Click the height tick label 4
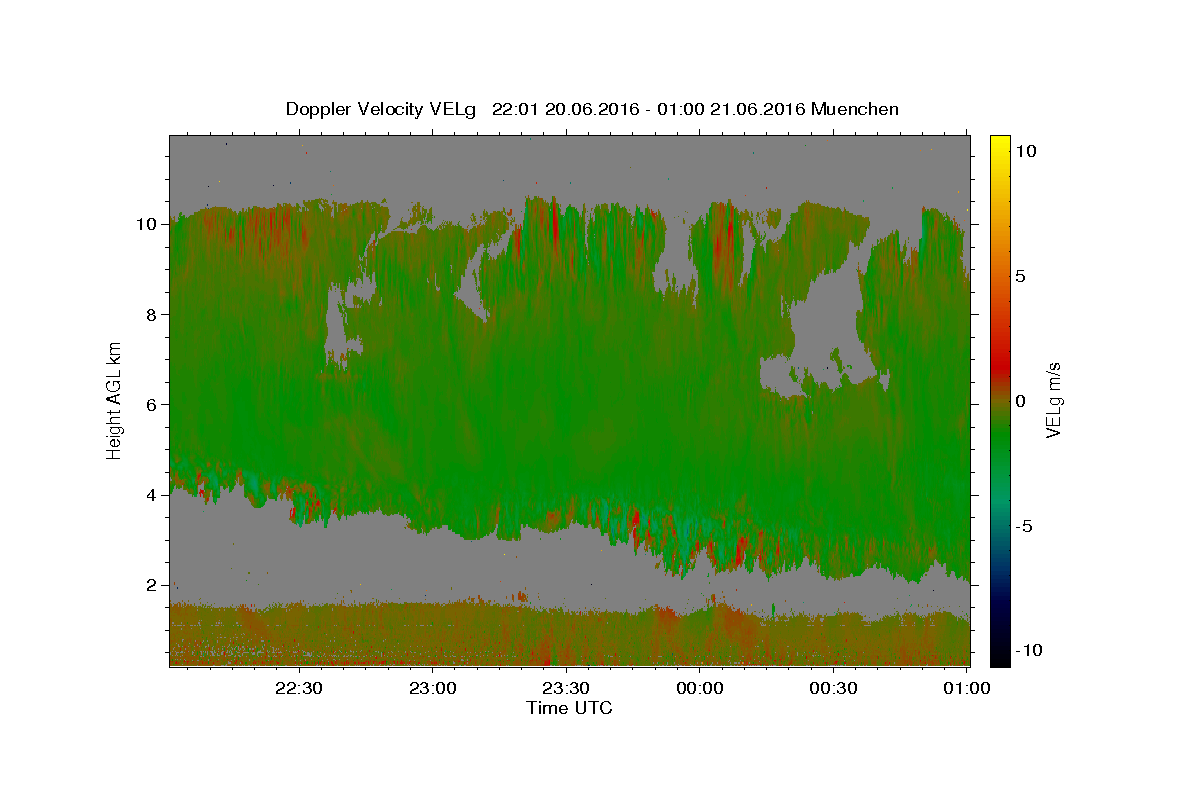 152,494
